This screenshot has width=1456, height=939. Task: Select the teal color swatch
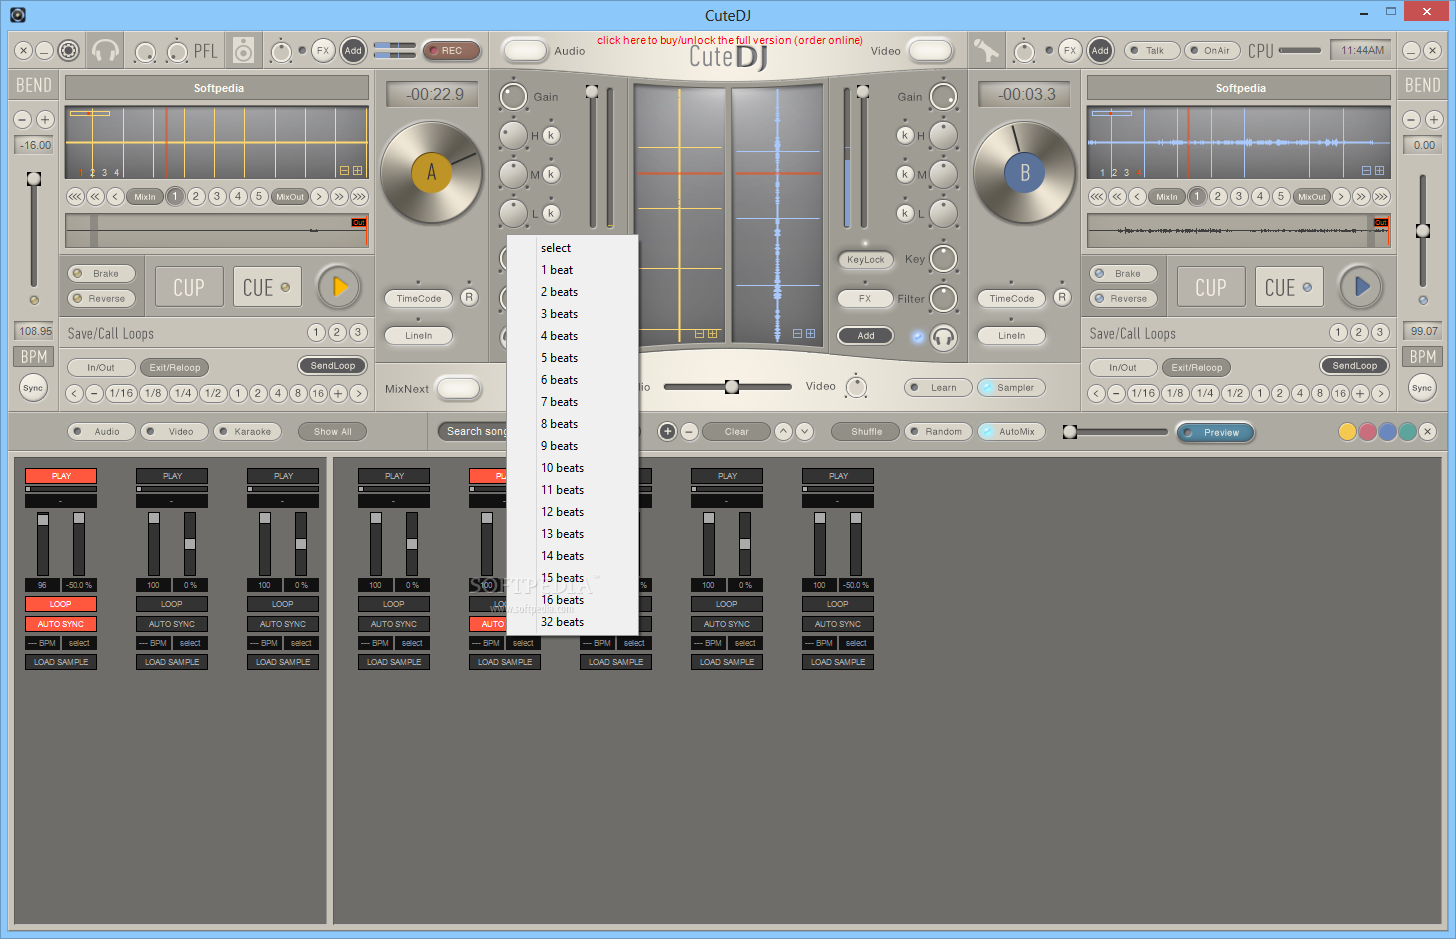click(x=1407, y=431)
